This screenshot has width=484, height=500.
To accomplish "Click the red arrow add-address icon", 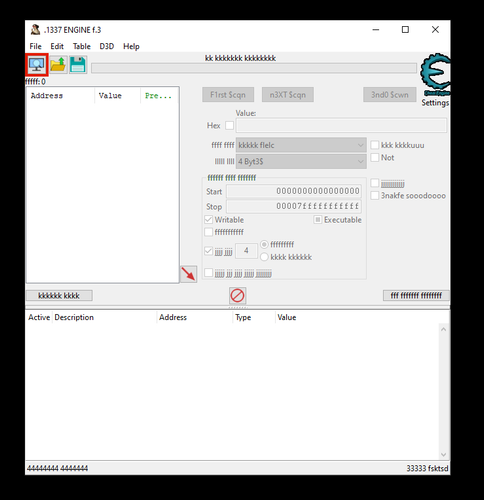I will click(189, 274).
